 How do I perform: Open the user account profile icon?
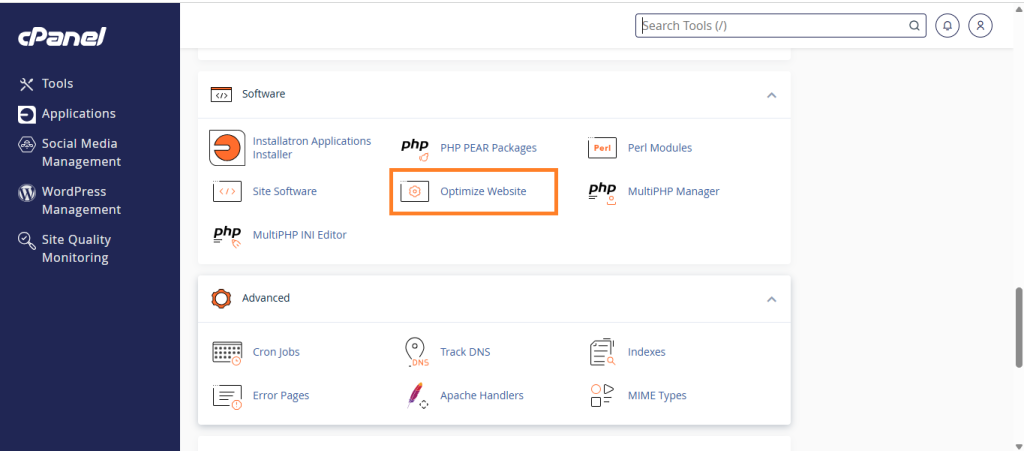coord(980,26)
